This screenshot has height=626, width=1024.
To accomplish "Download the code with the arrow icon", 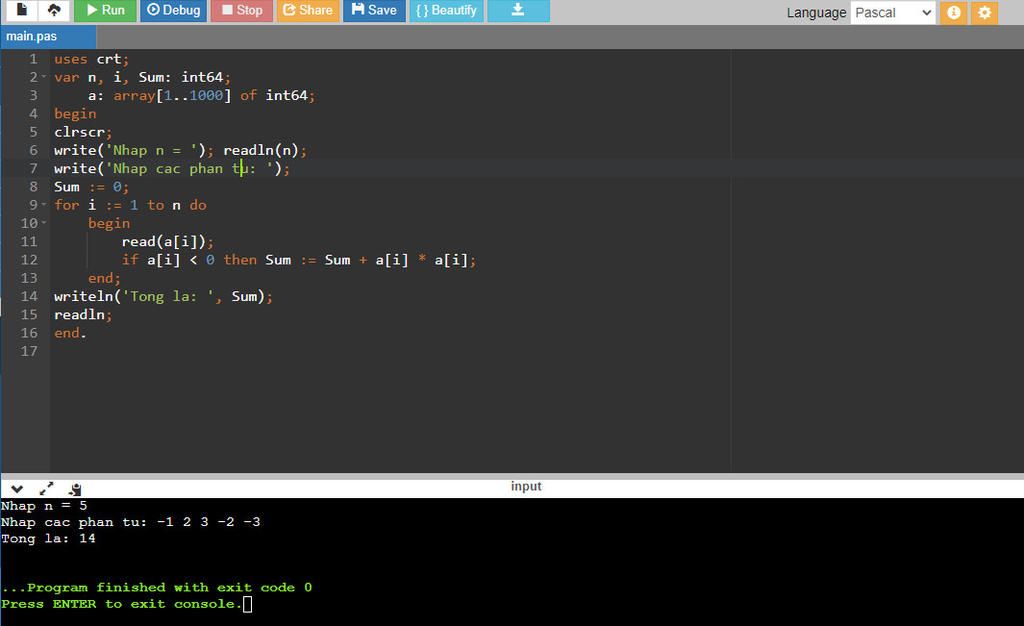I will coord(518,10).
